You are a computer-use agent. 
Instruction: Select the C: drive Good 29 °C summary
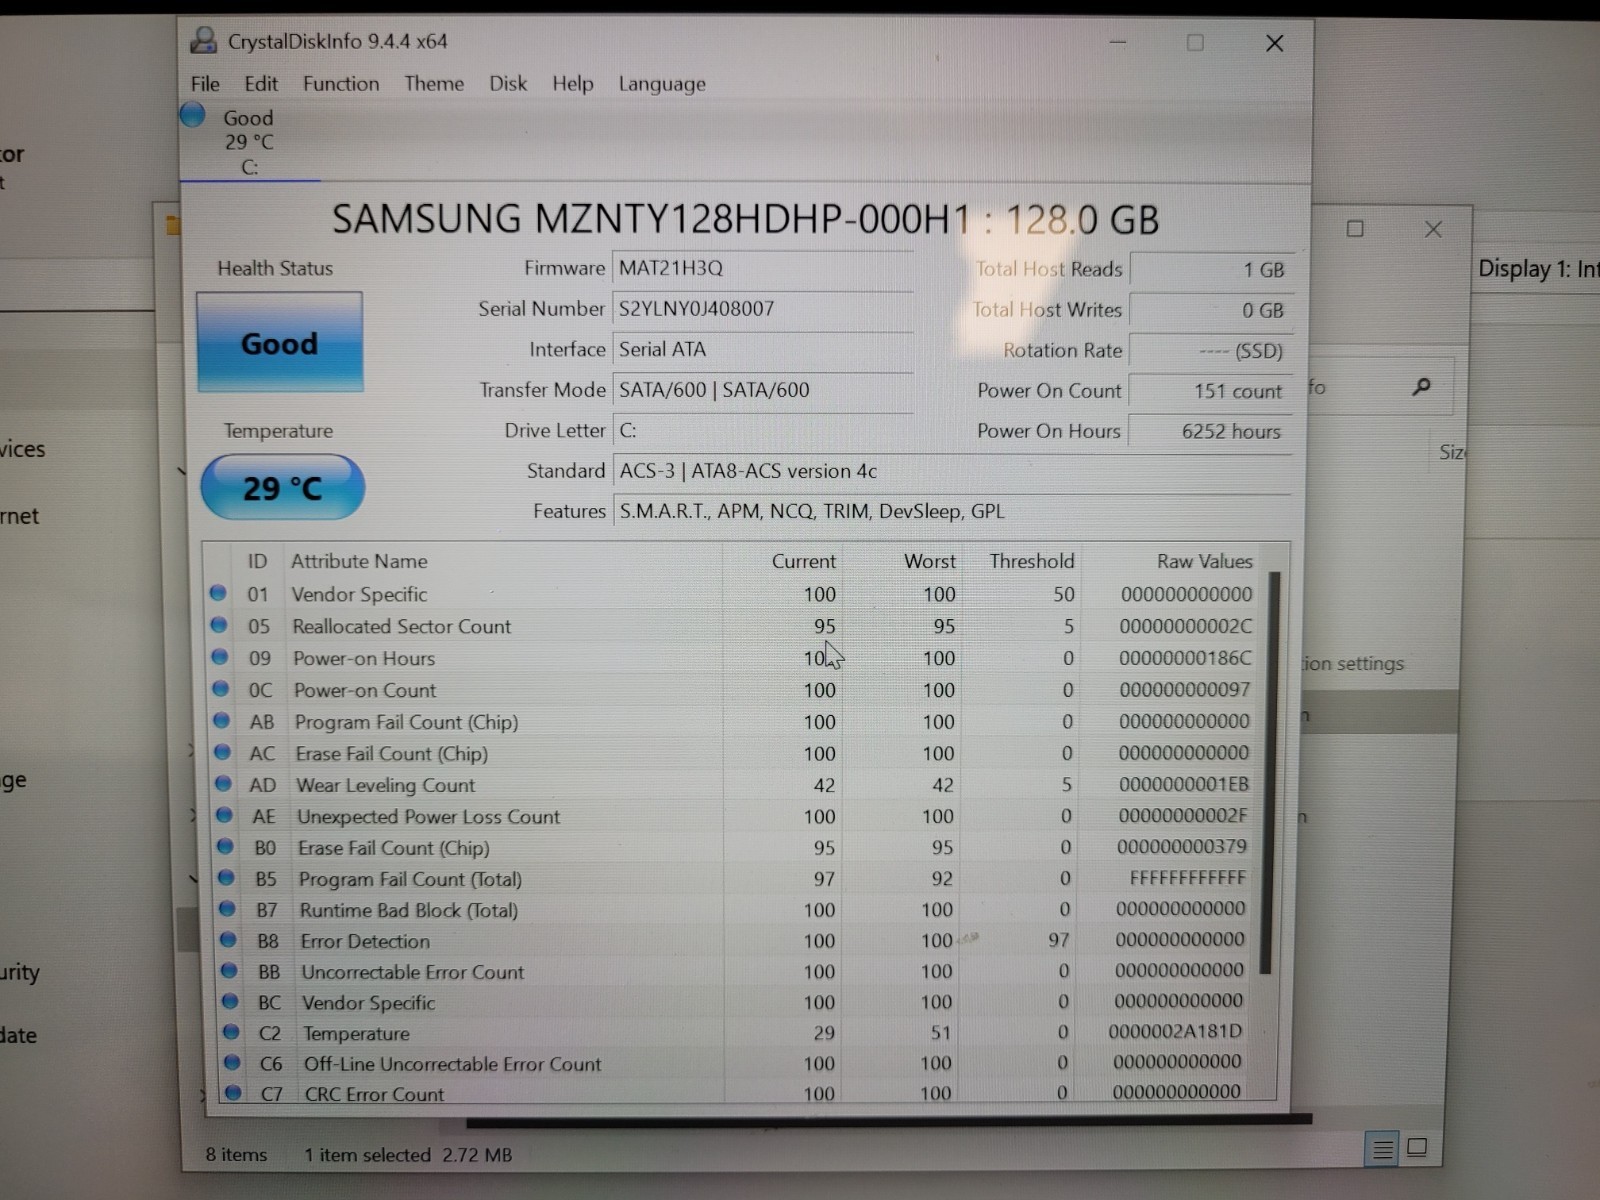pyautogui.click(x=250, y=142)
